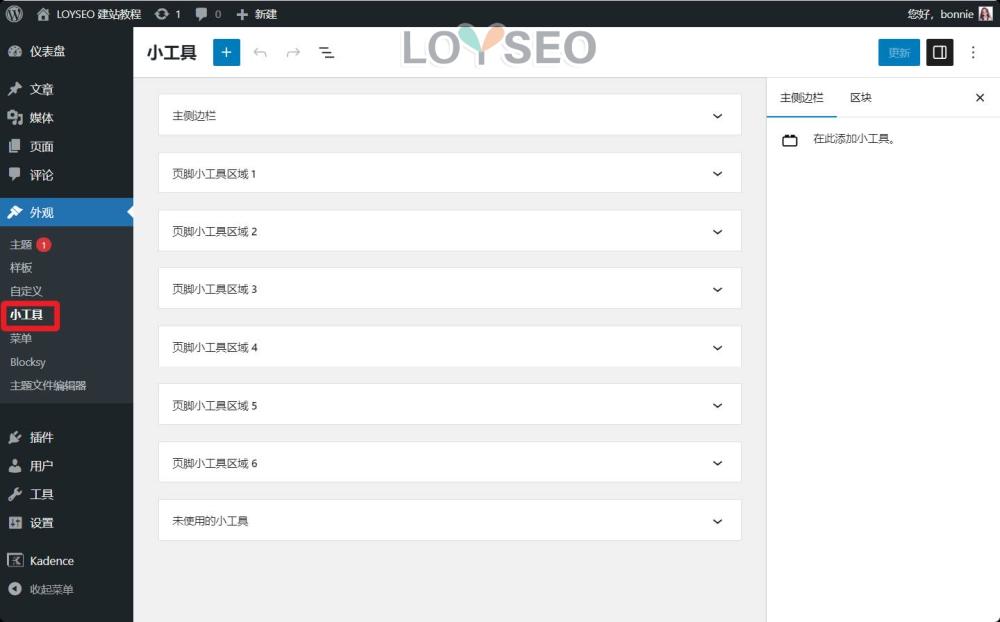
Task: Switch to the 区块 tab
Action: (862, 97)
